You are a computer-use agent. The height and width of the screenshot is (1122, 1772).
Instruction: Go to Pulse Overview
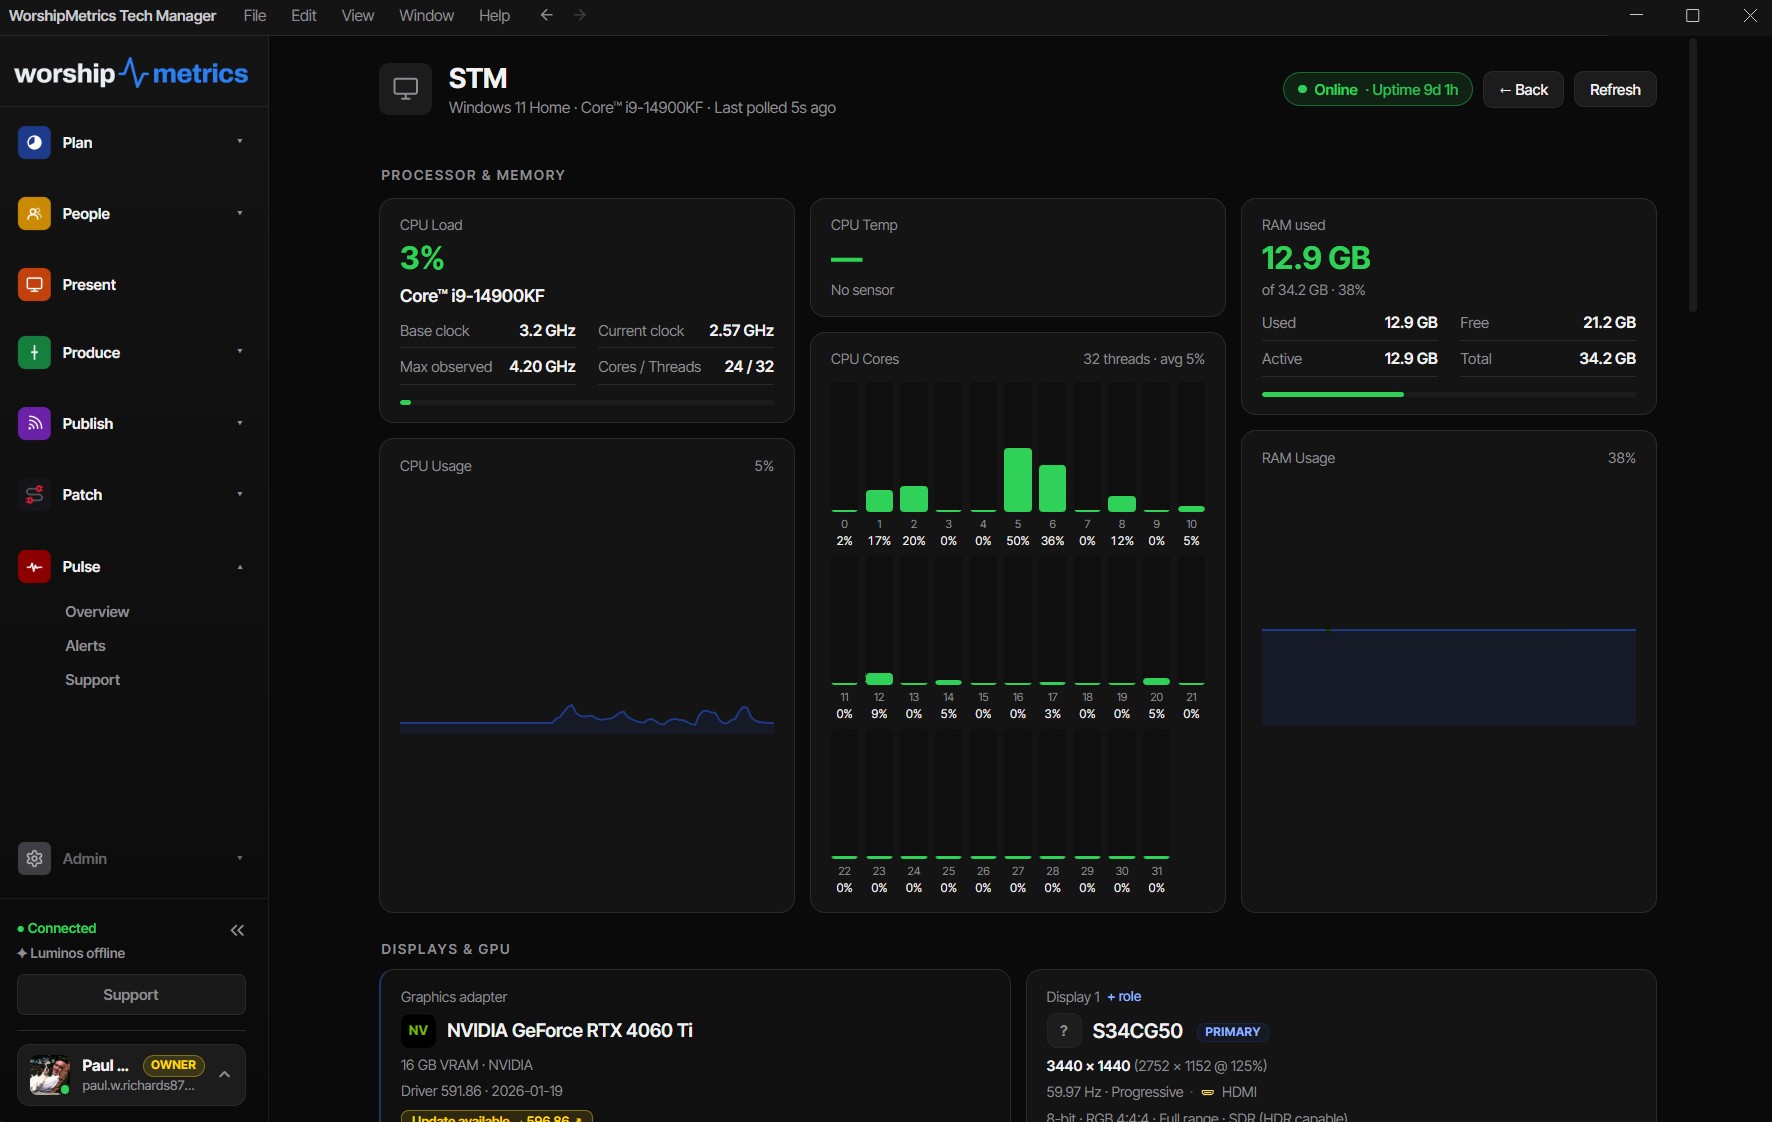(97, 612)
